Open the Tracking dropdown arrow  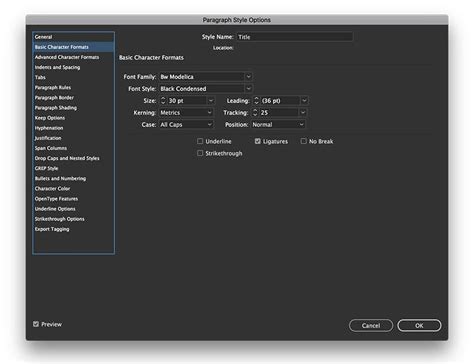click(303, 113)
